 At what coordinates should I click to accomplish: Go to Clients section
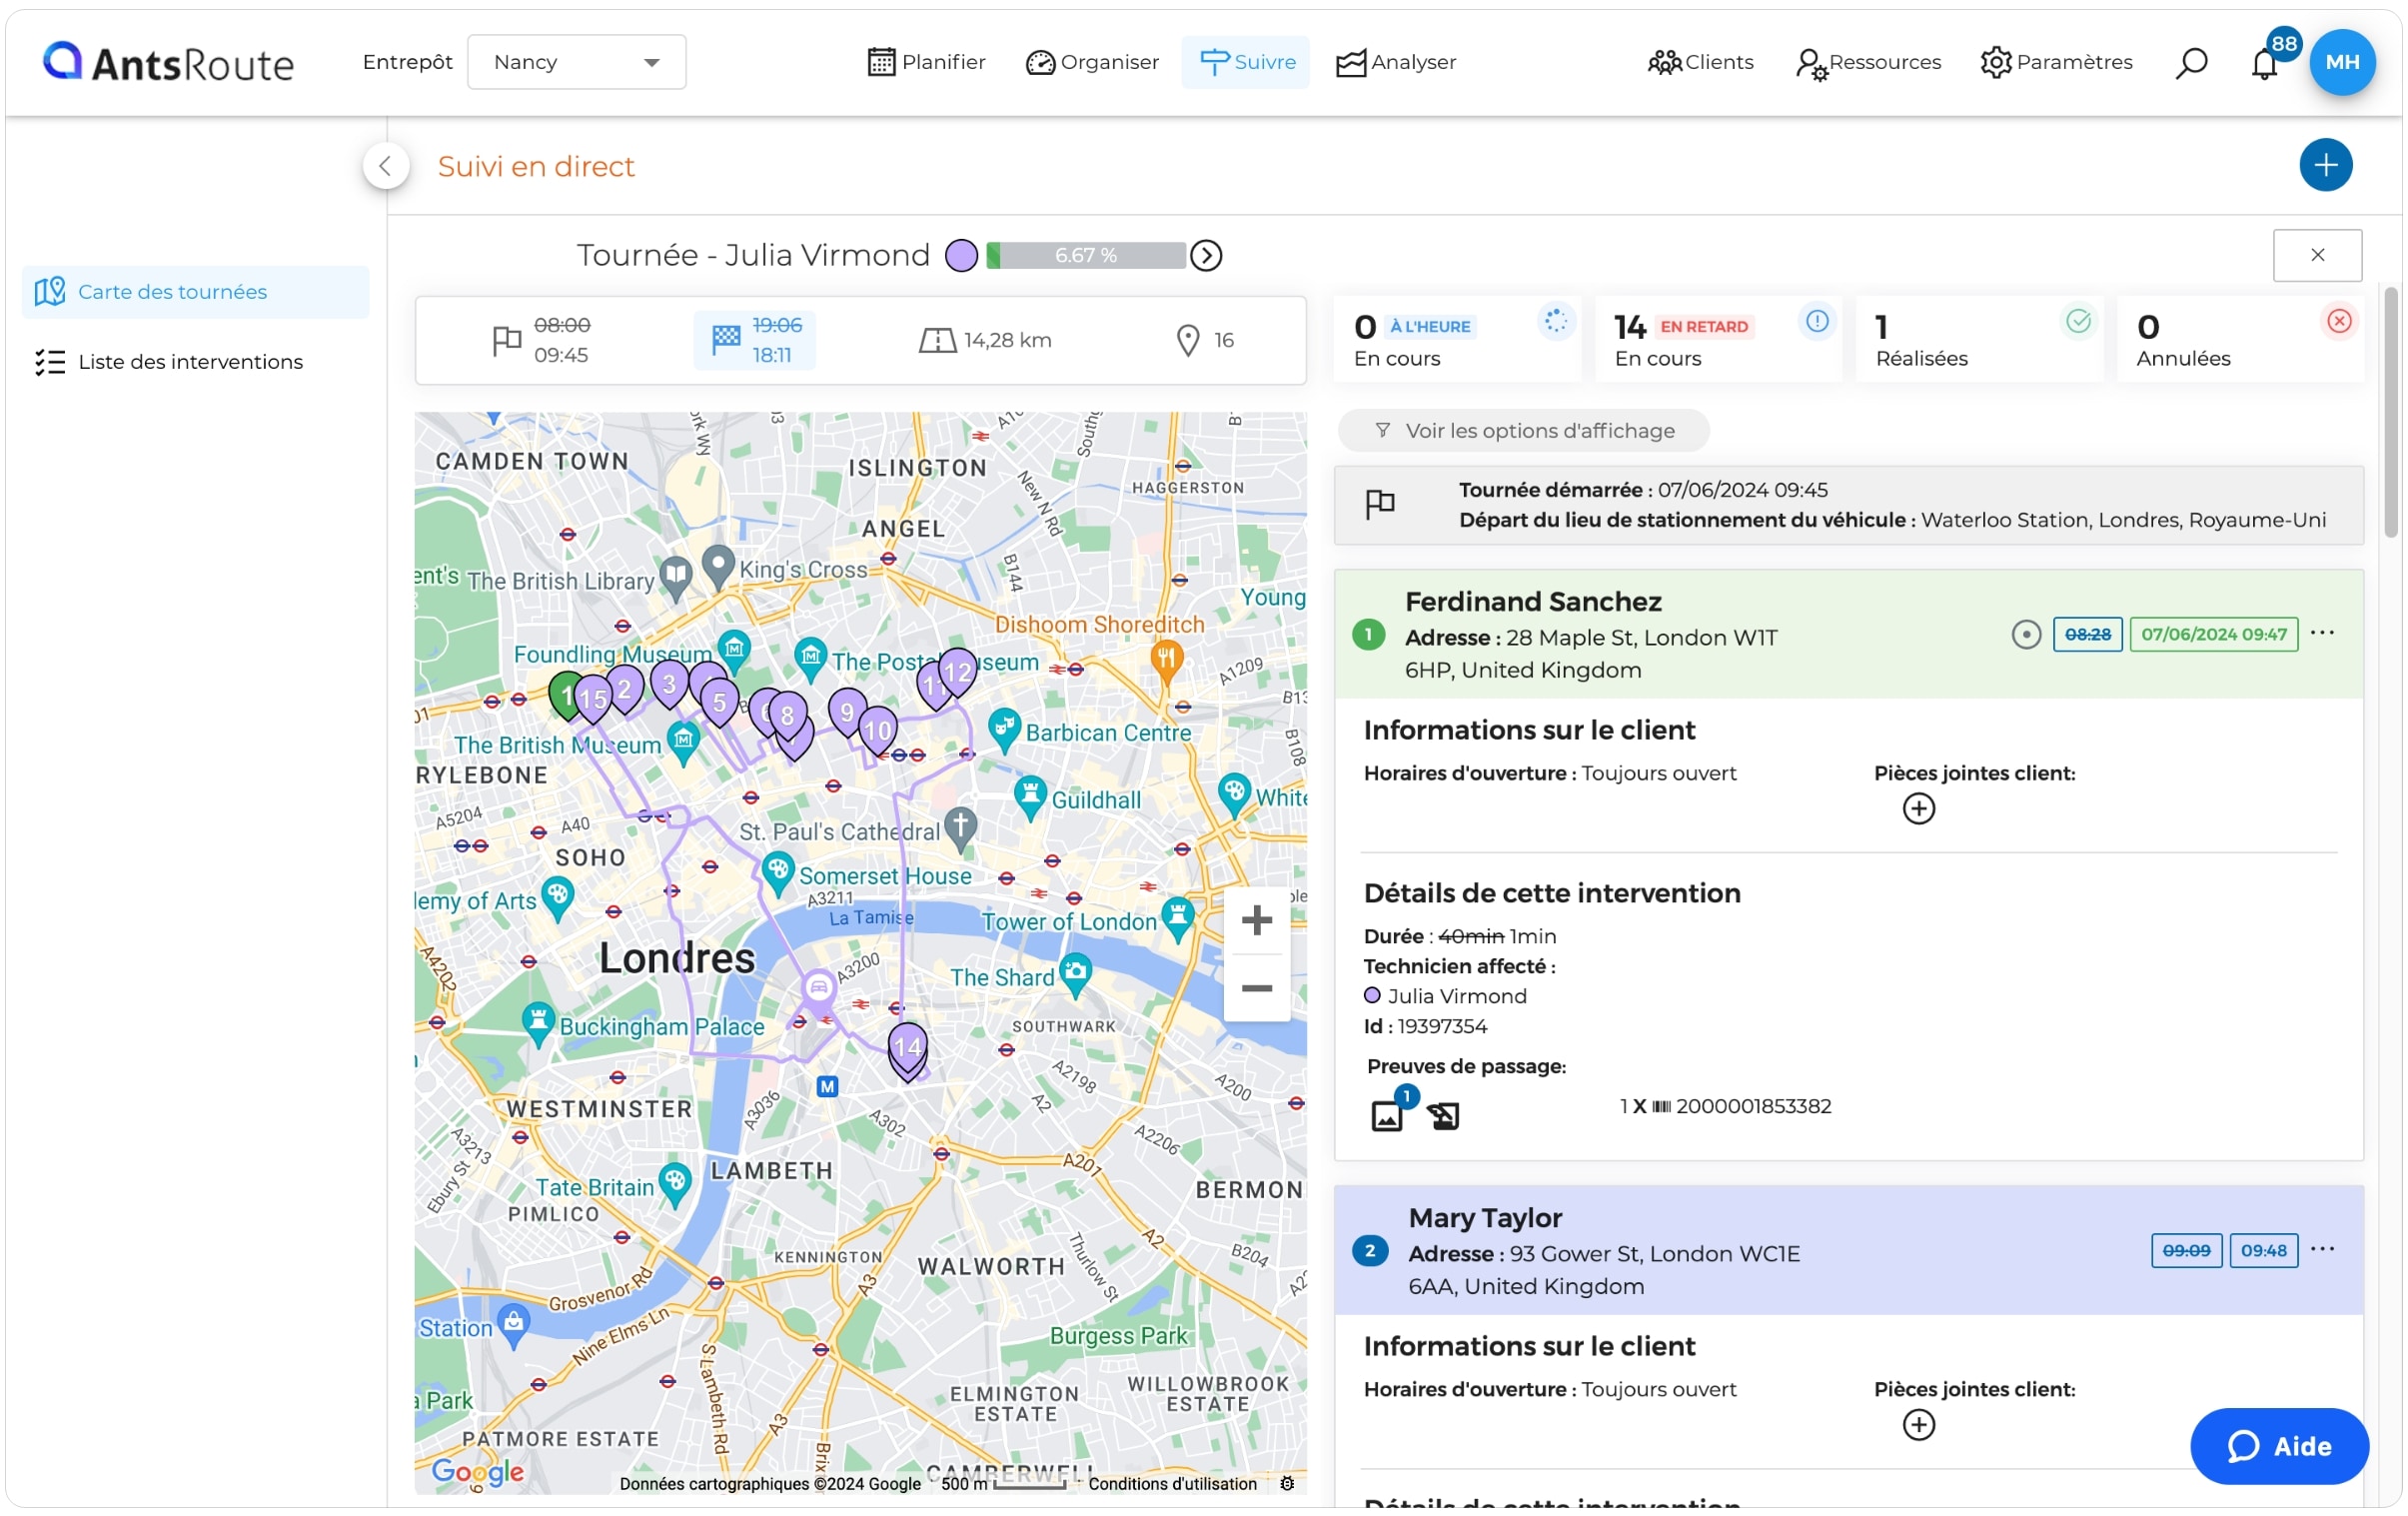[1700, 62]
